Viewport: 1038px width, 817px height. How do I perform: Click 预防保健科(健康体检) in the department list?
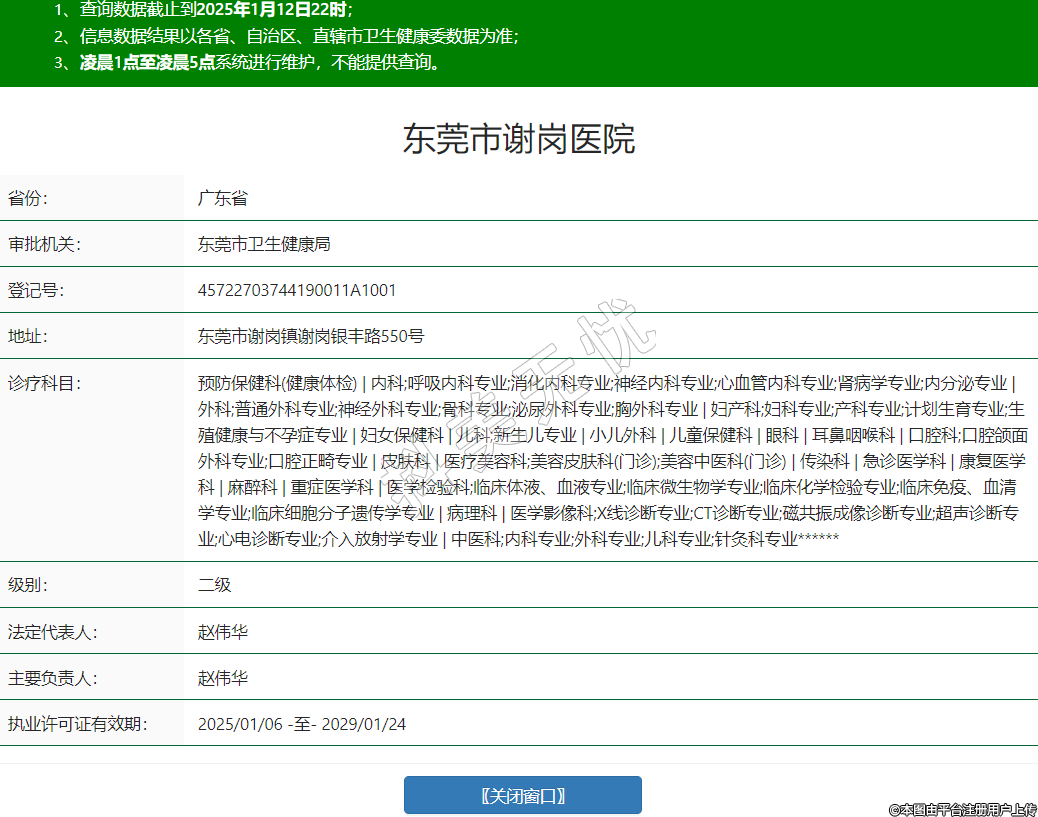click(277, 383)
